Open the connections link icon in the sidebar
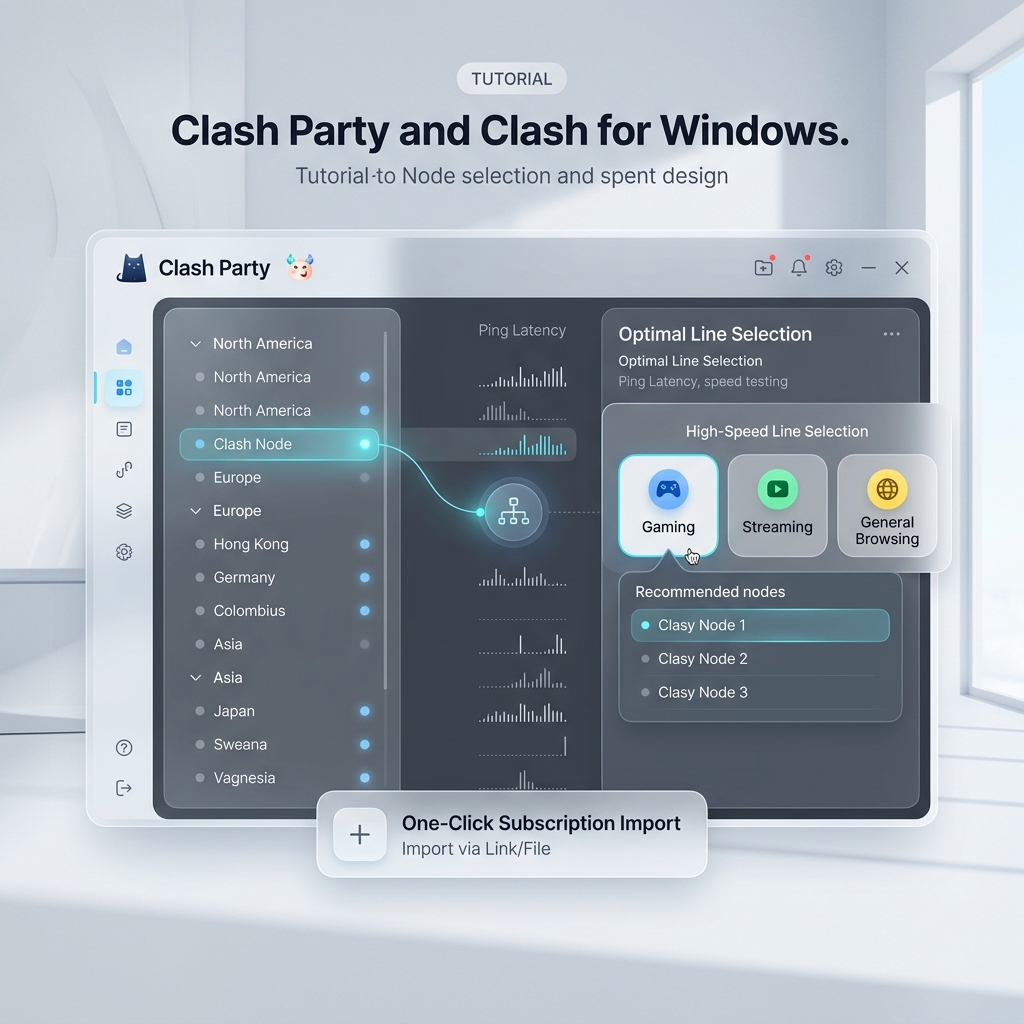This screenshot has width=1024, height=1024. (124, 470)
